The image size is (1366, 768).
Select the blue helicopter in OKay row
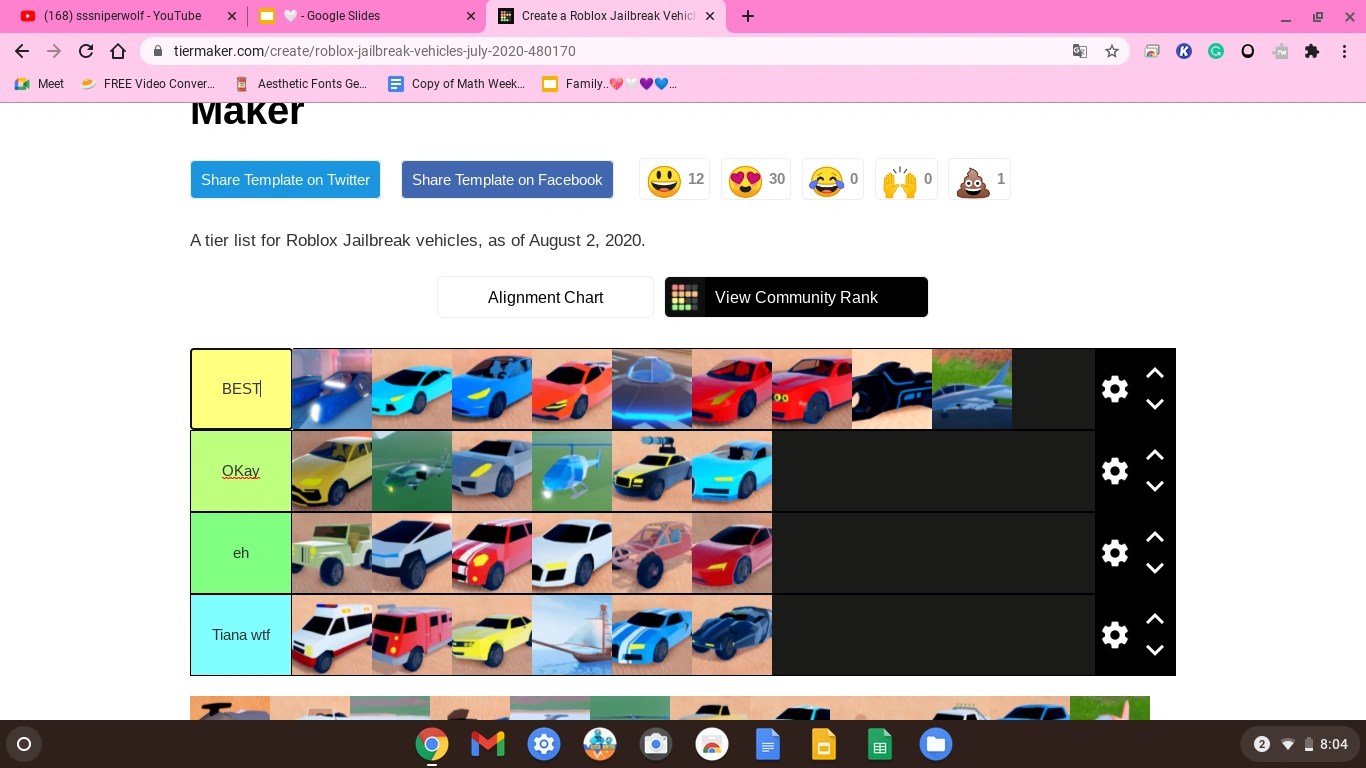(x=572, y=471)
